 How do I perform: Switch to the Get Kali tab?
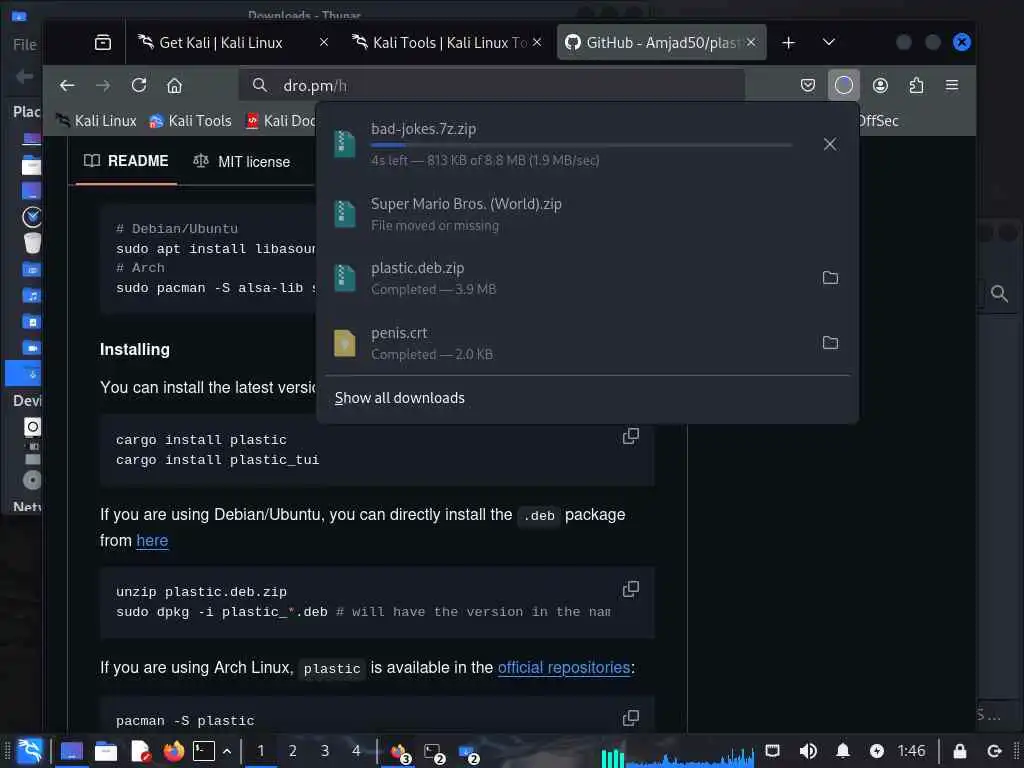[221, 42]
